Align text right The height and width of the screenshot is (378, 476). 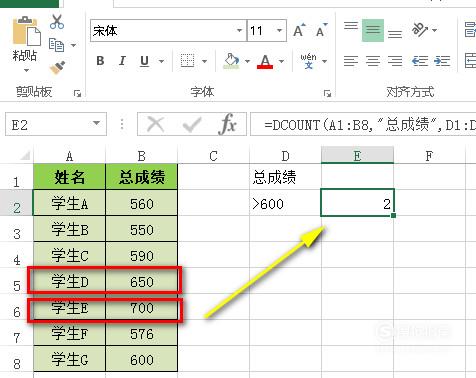click(395, 61)
